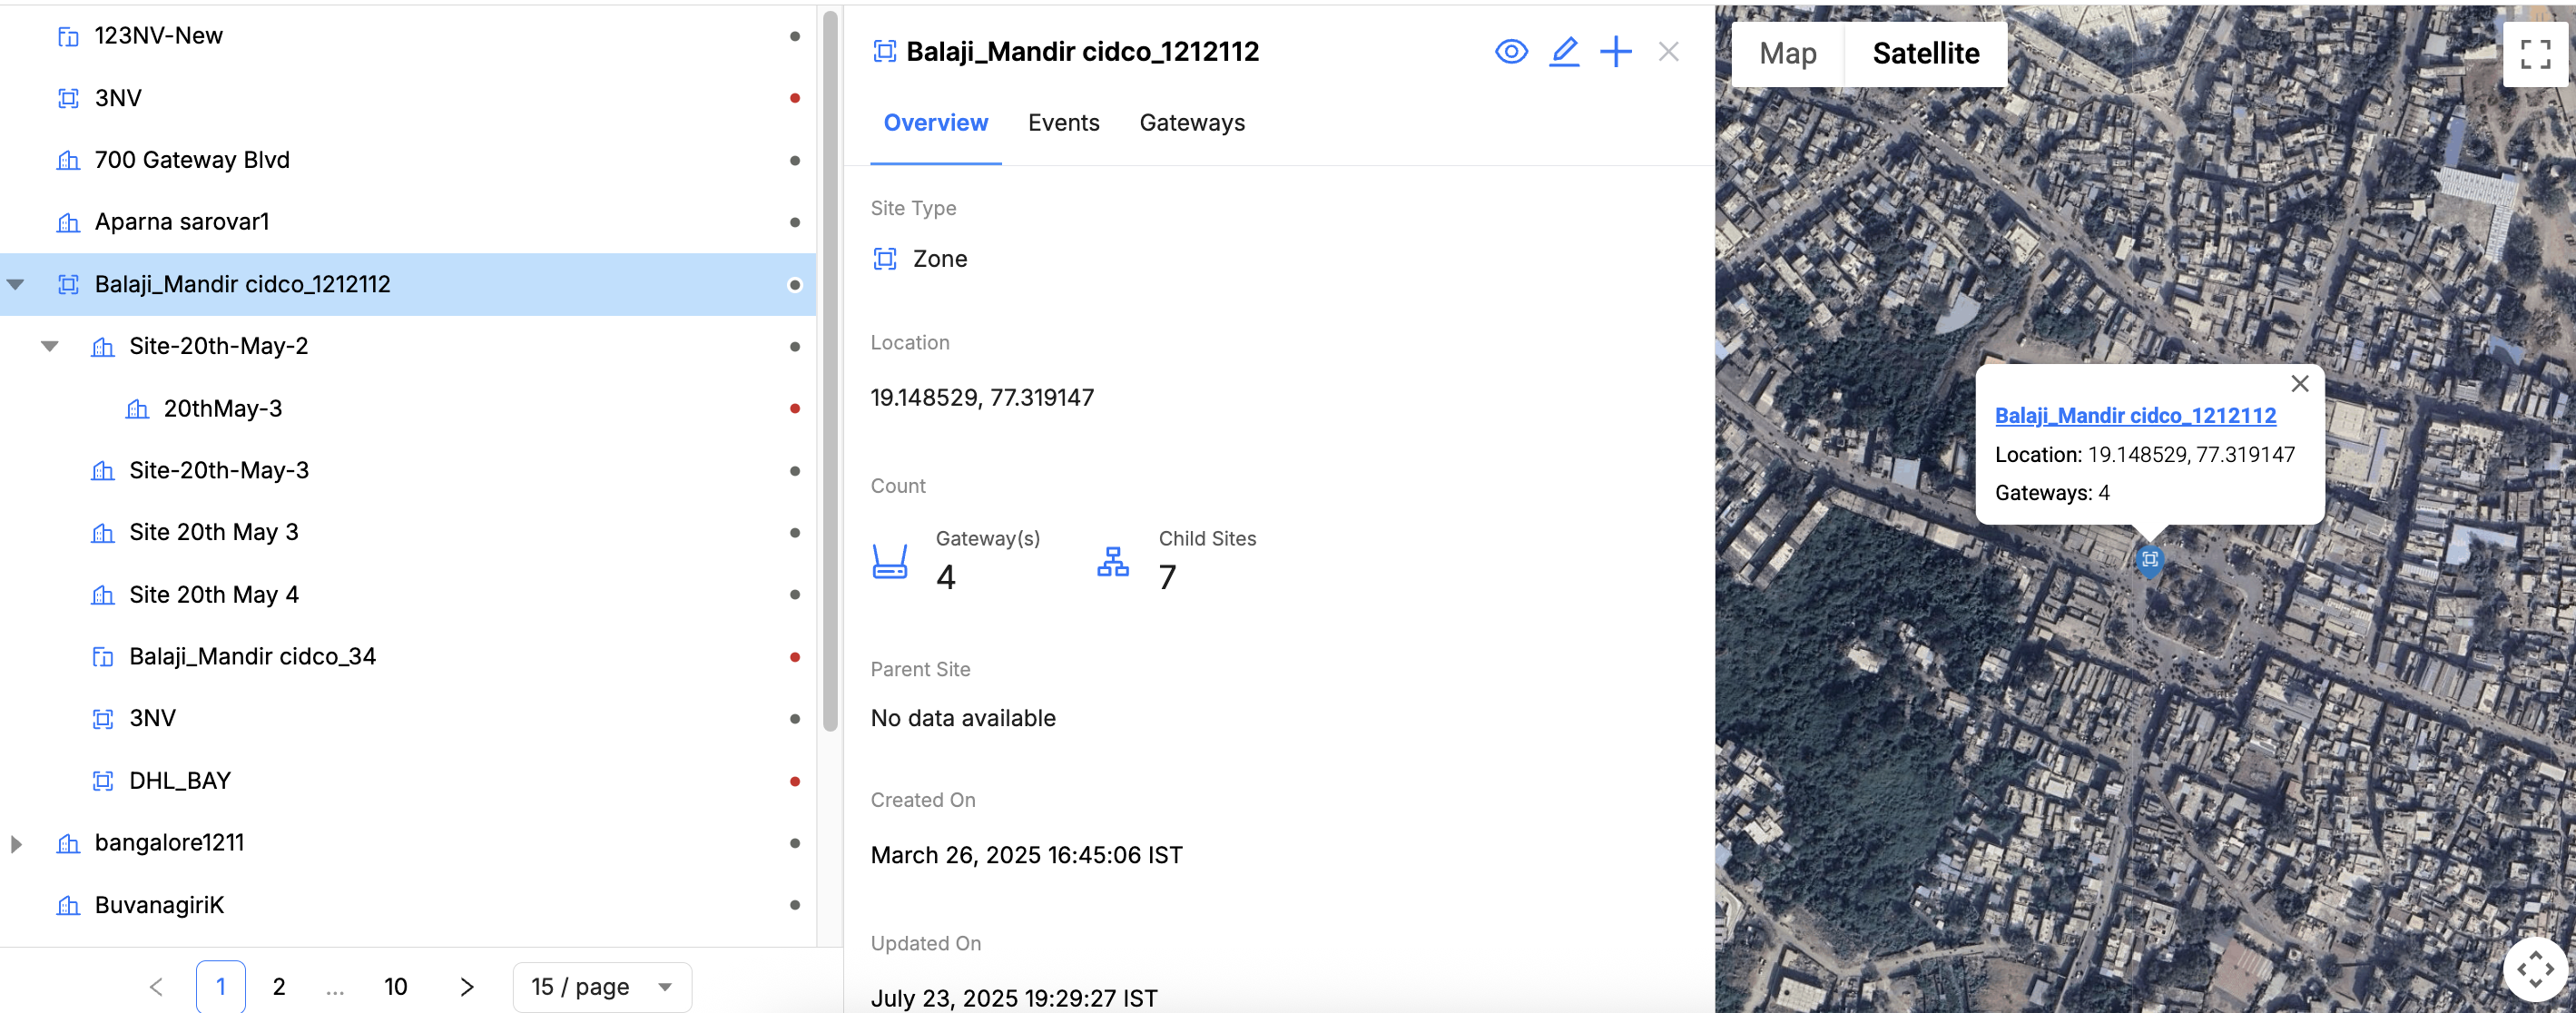
Task: Close the site details panel
Action: [1668, 52]
